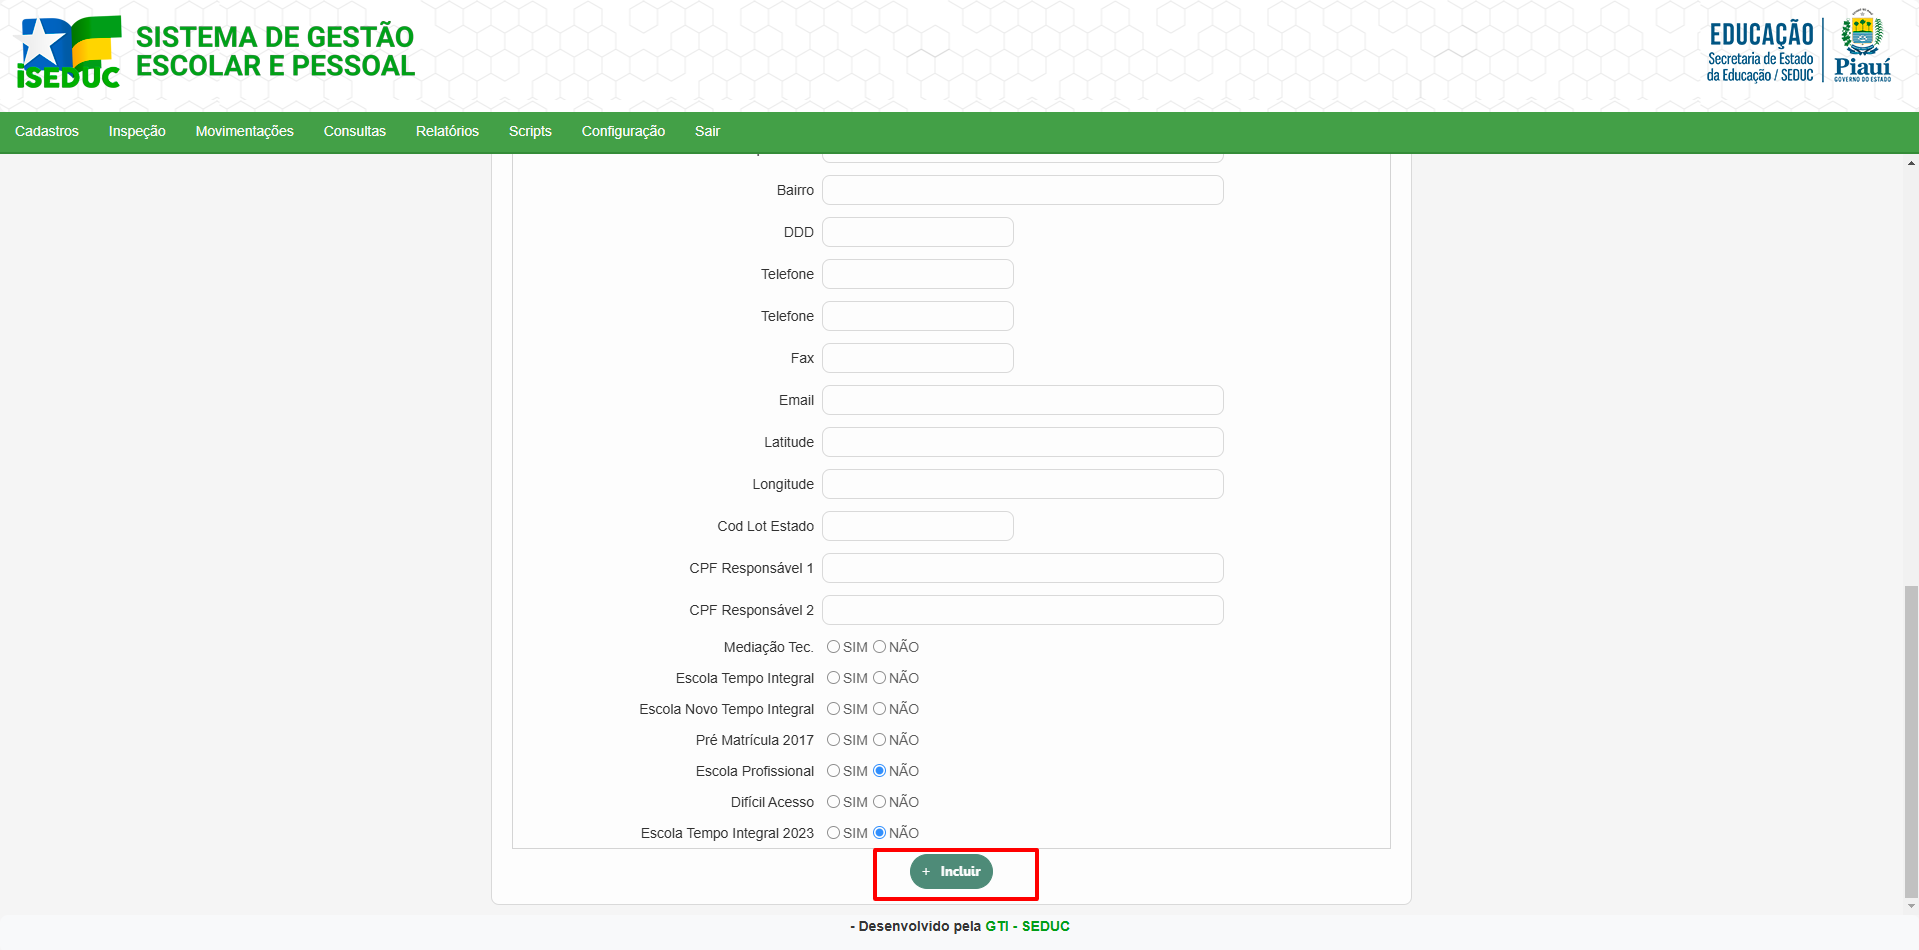This screenshot has width=1919, height=950.
Task: Open the Inspeção menu
Action: click(137, 131)
